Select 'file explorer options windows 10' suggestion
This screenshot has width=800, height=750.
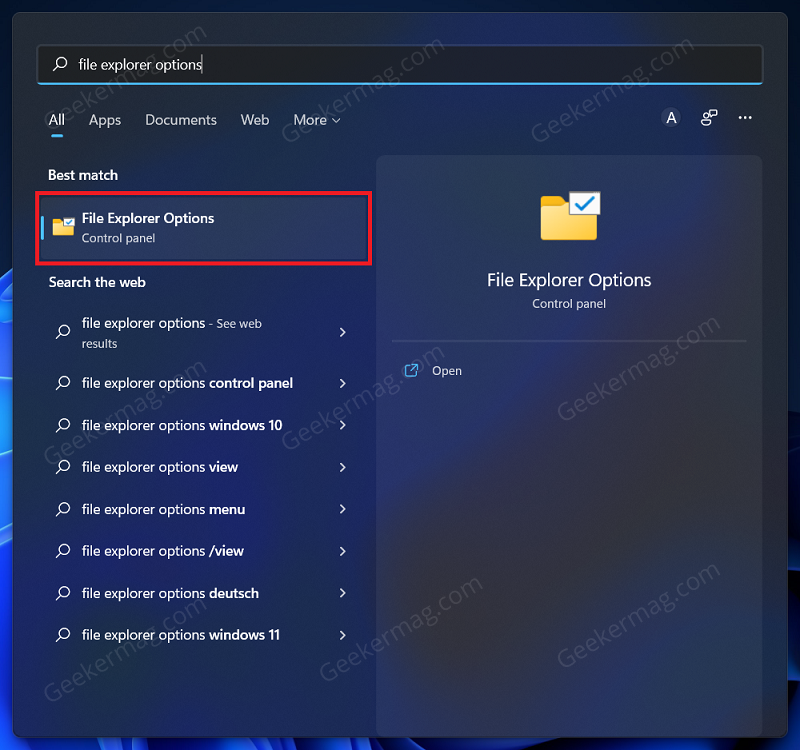pyautogui.click(x=202, y=425)
